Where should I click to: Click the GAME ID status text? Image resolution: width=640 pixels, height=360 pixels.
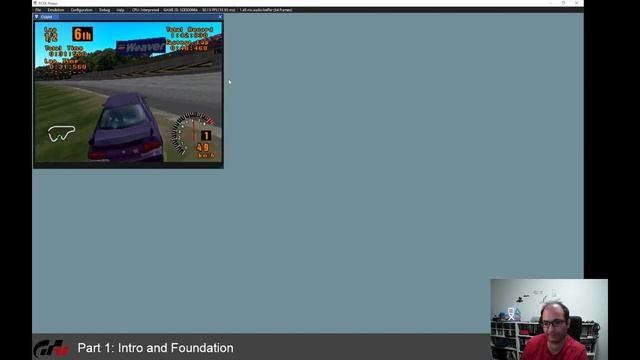(180, 10)
